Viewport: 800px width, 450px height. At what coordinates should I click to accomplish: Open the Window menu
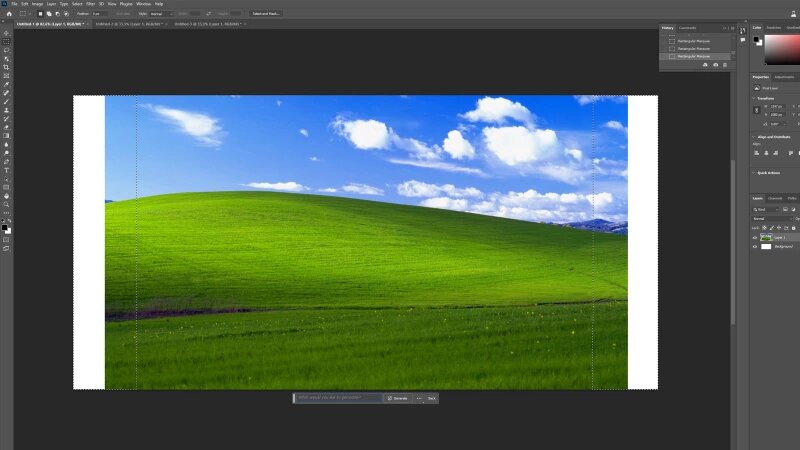143,4
